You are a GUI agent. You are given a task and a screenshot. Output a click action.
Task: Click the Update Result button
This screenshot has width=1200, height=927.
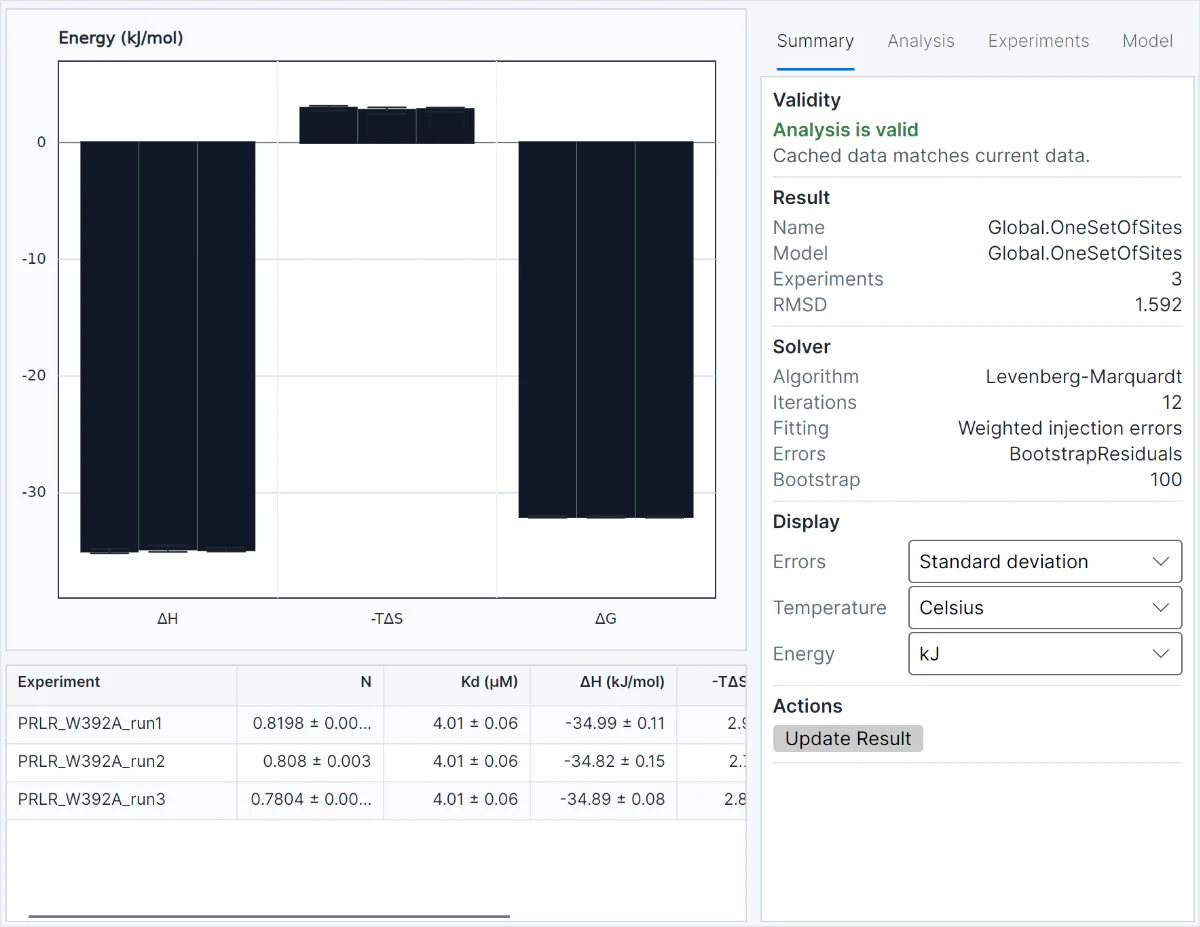tap(848, 739)
